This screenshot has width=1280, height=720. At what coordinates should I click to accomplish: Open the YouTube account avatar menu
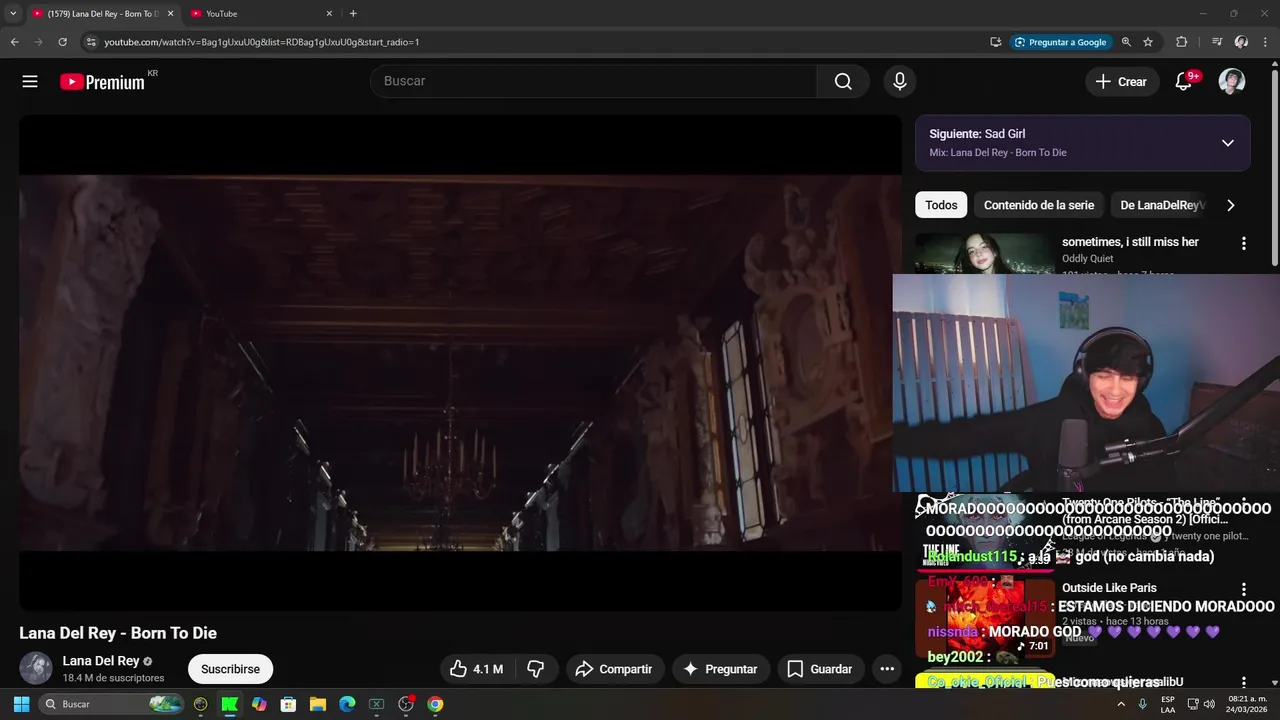pos(1232,82)
